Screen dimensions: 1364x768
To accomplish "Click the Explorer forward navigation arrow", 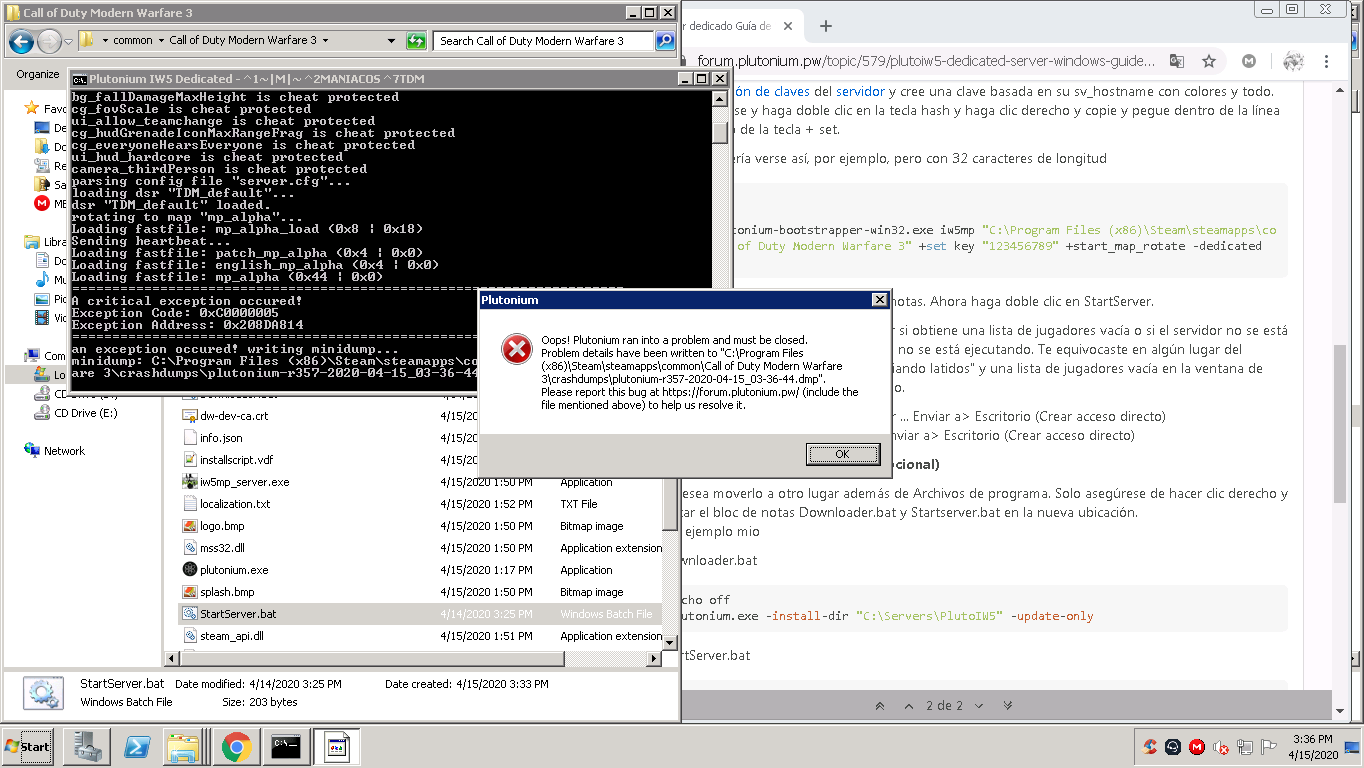I will coord(49,41).
